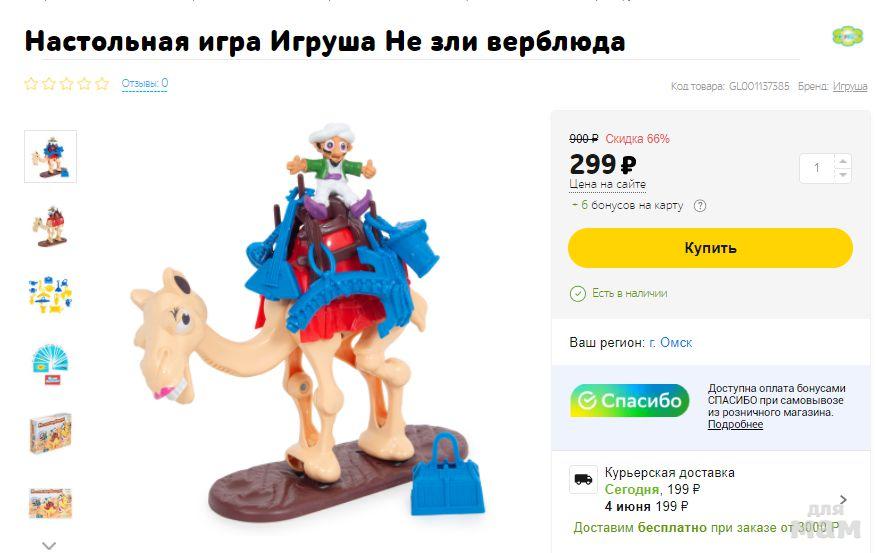Click the first rating star
876x553 pixels.
31,84
